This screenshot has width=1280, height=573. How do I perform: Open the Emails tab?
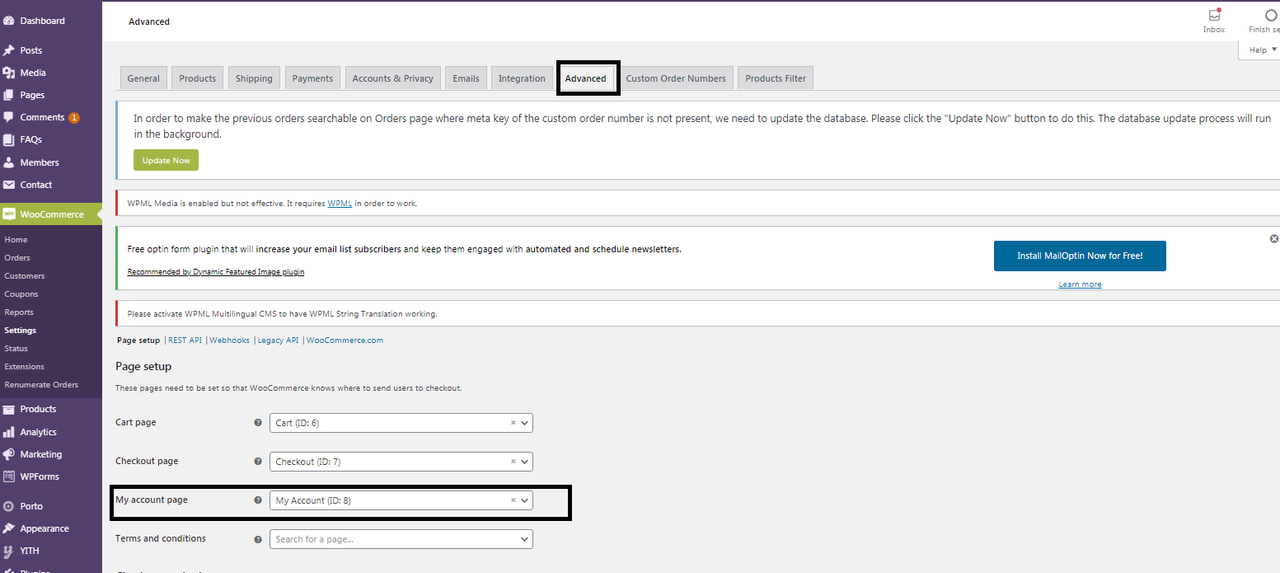pyautogui.click(x=466, y=78)
